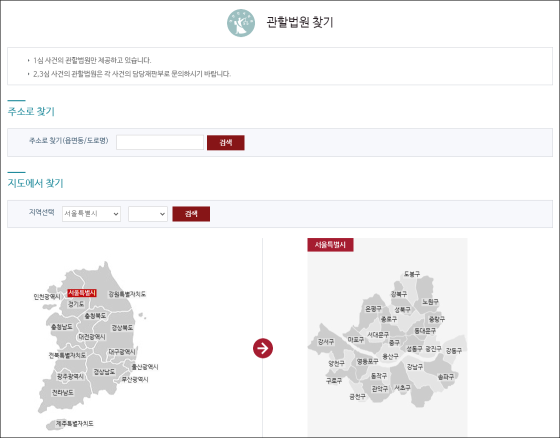The image size is (560, 442).
Task: Choose 노원구 on the Seoul map
Action: (x=430, y=302)
